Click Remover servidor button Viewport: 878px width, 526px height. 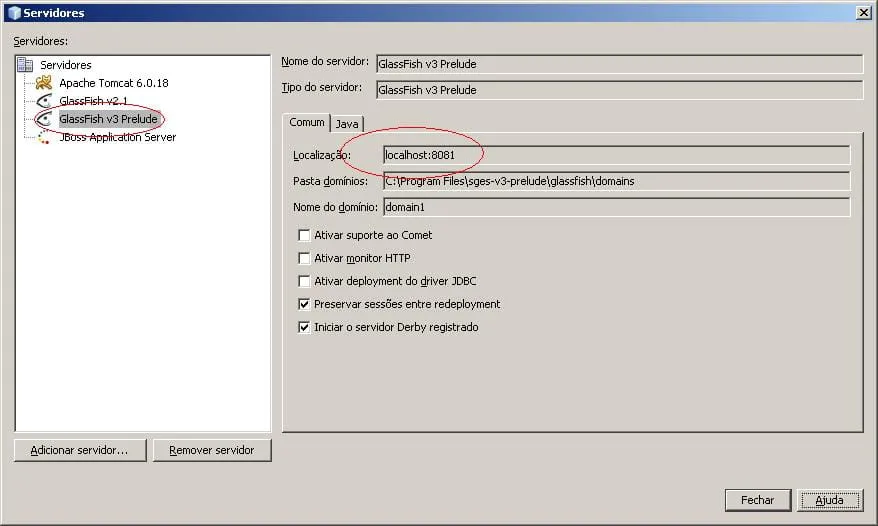tap(212, 450)
